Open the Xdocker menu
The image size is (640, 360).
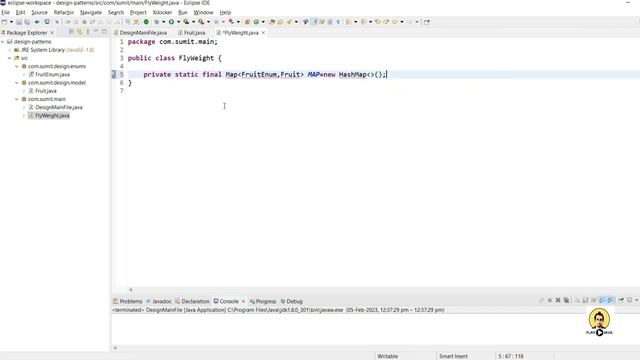click(162, 13)
